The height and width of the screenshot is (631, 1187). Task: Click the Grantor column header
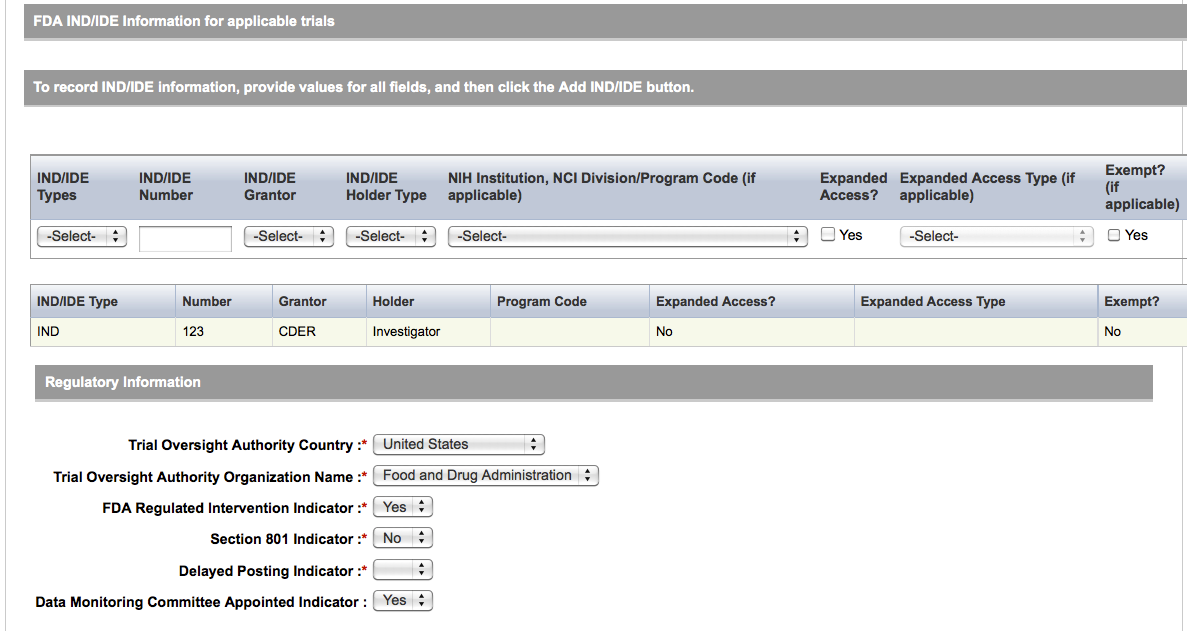(319, 301)
